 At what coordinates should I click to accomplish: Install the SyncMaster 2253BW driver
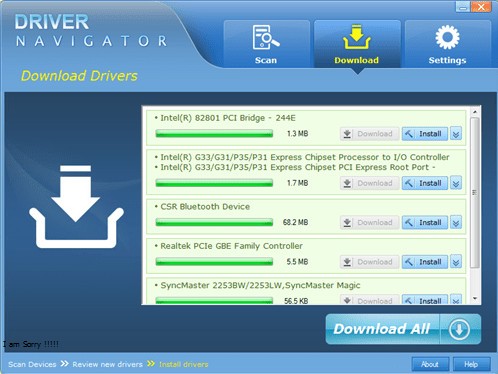coord(425,300)
